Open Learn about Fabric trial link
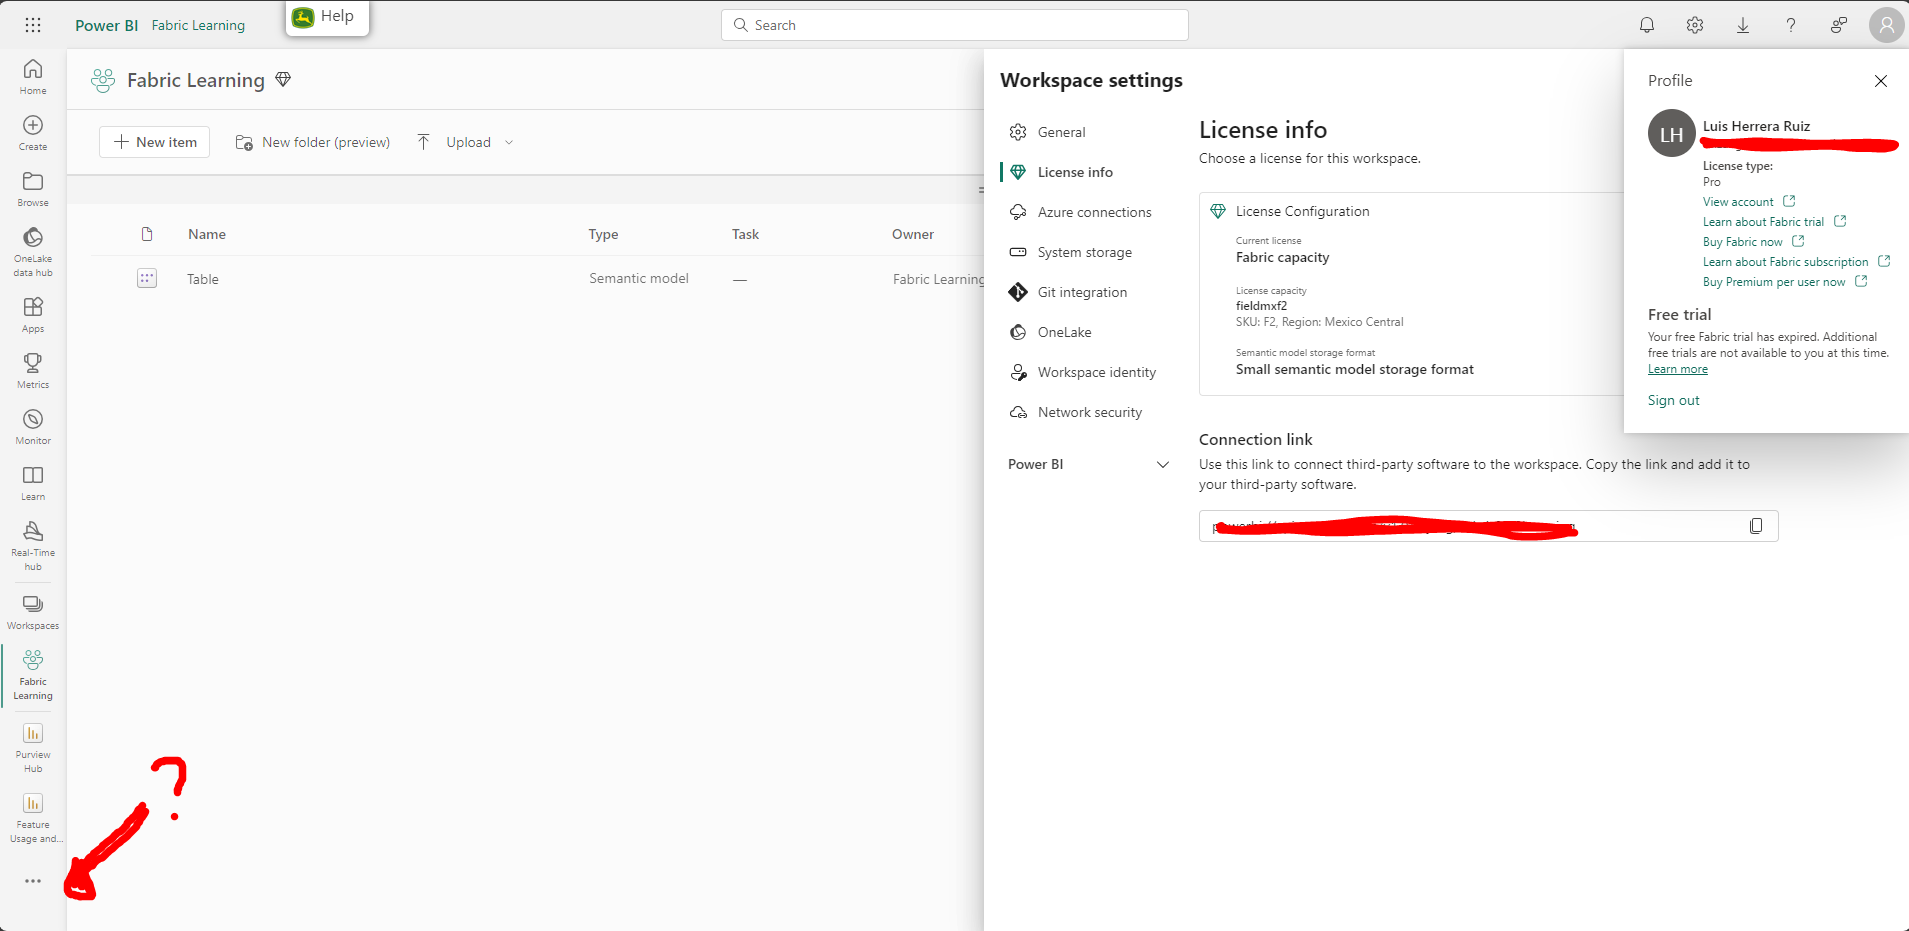The image size is (1909, 931). [x=1774, y=222]
